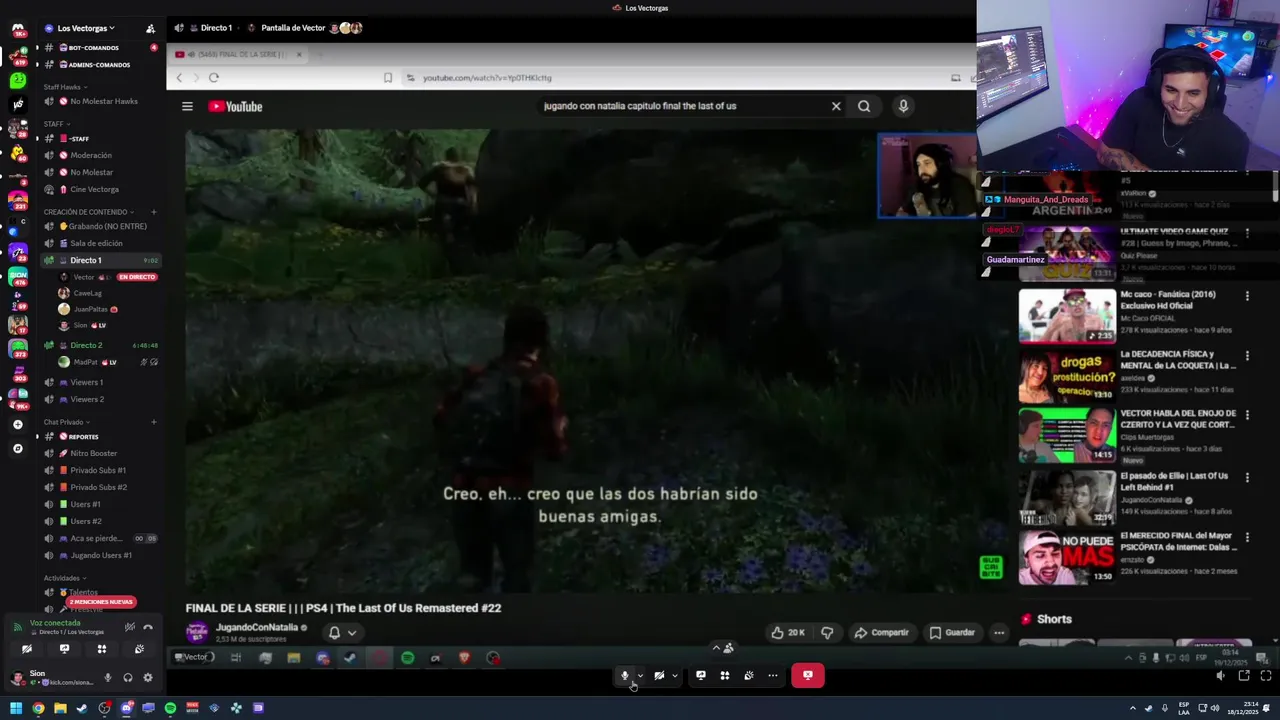1280x720 pixels.
Task: Join the Sala de edición voice channel
Action: (x=100, y=243)
